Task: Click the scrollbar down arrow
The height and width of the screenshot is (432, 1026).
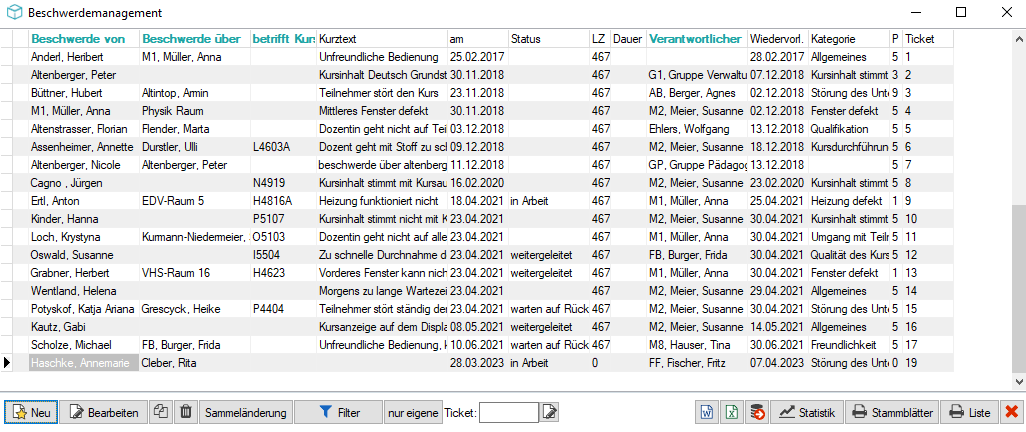Action: [1019, 381]
